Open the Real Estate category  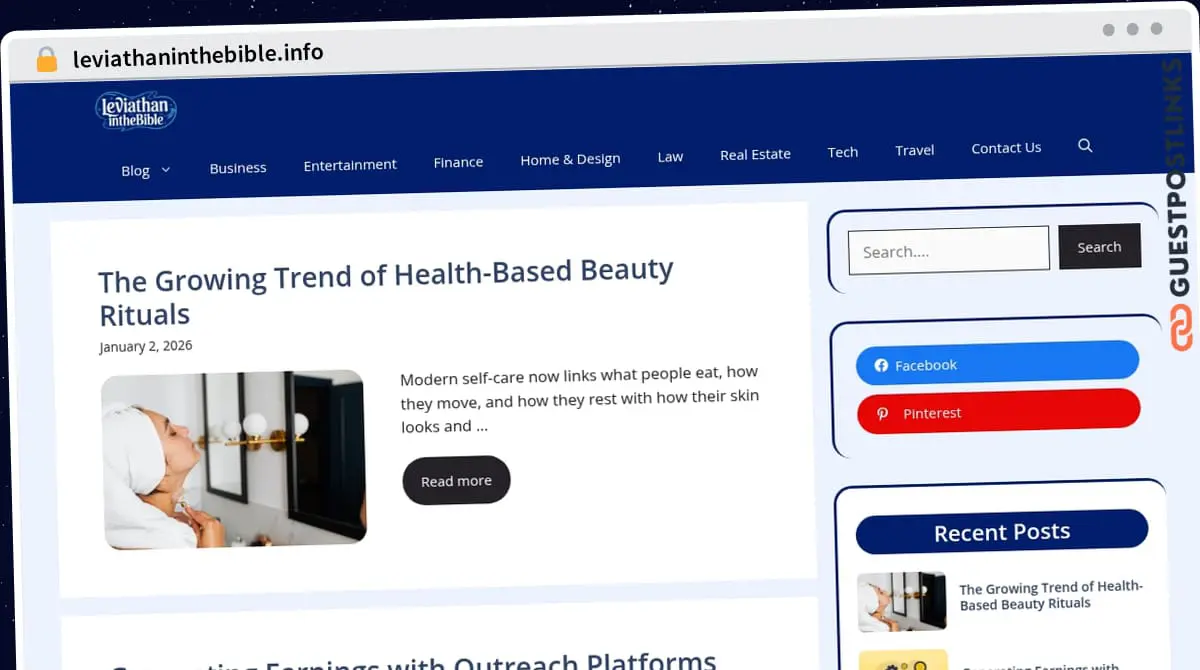coord(755,154)
